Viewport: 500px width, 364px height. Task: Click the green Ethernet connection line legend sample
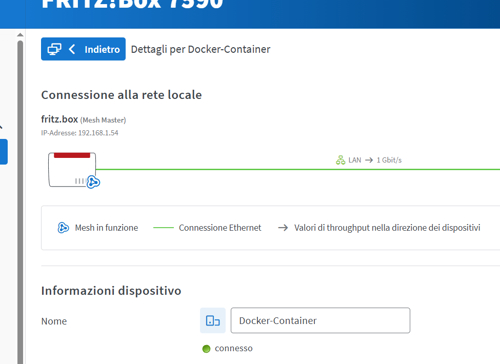pos(163,228)
